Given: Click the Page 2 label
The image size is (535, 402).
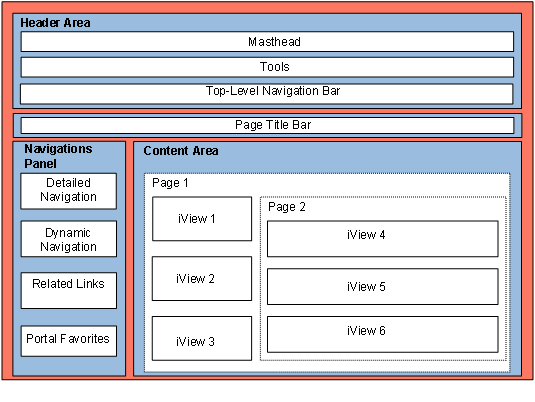Looking at the screenshot, I should pos(287,207).
